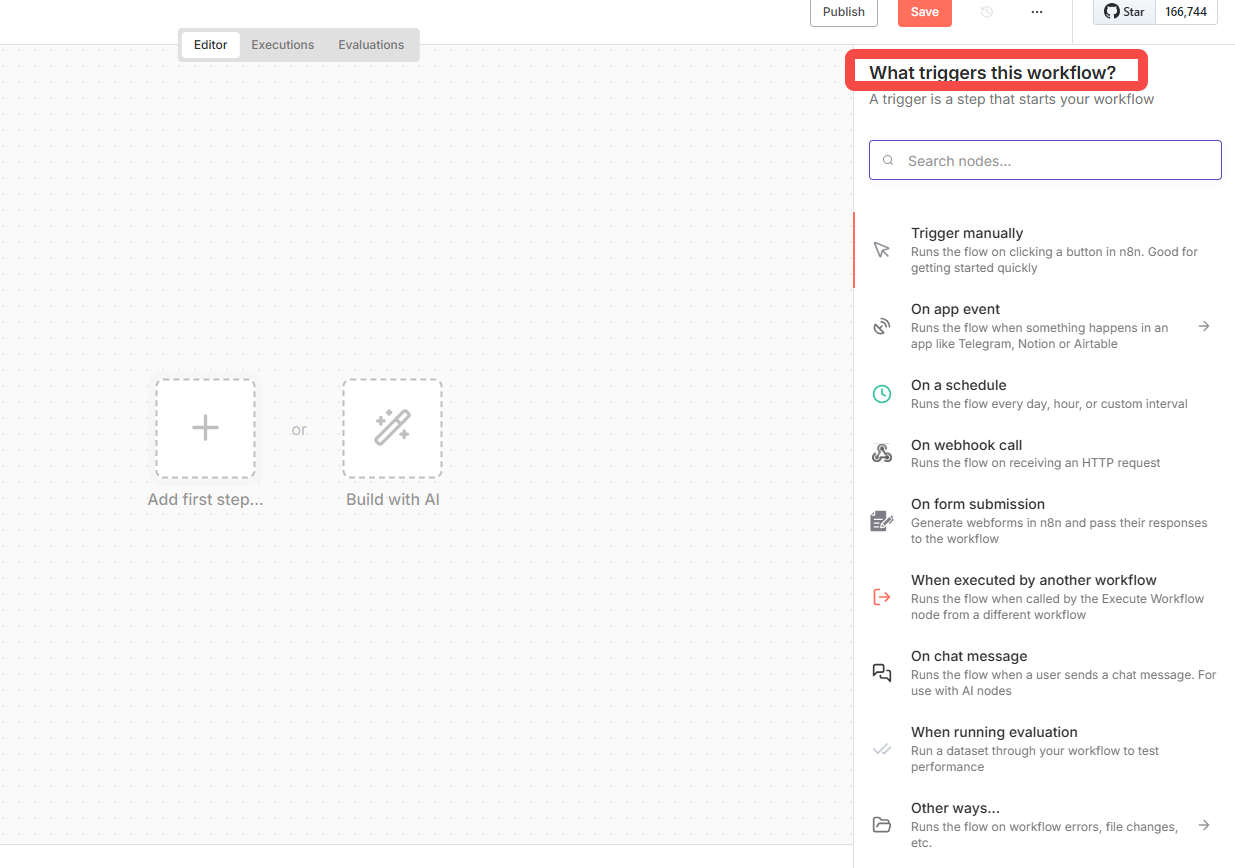Click the Publish button

843,12
